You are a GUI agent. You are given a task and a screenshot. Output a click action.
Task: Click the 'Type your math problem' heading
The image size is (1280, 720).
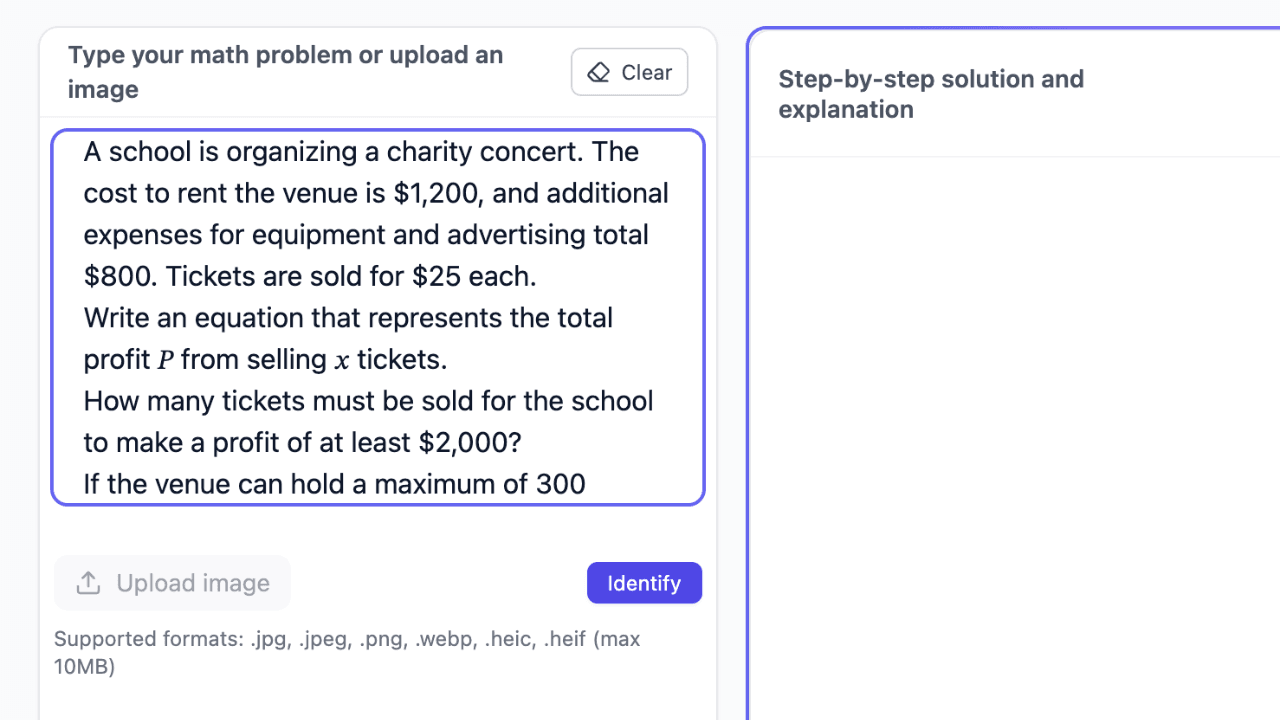285,72
